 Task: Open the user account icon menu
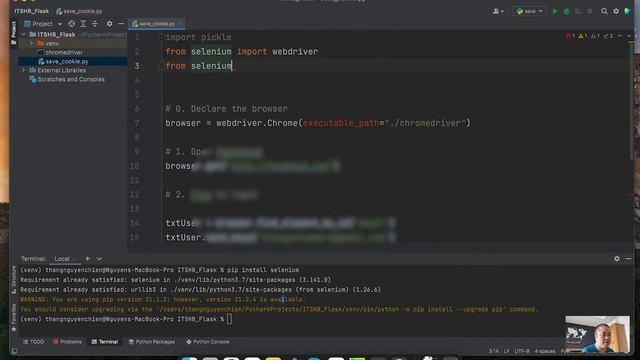pos(498,11)
